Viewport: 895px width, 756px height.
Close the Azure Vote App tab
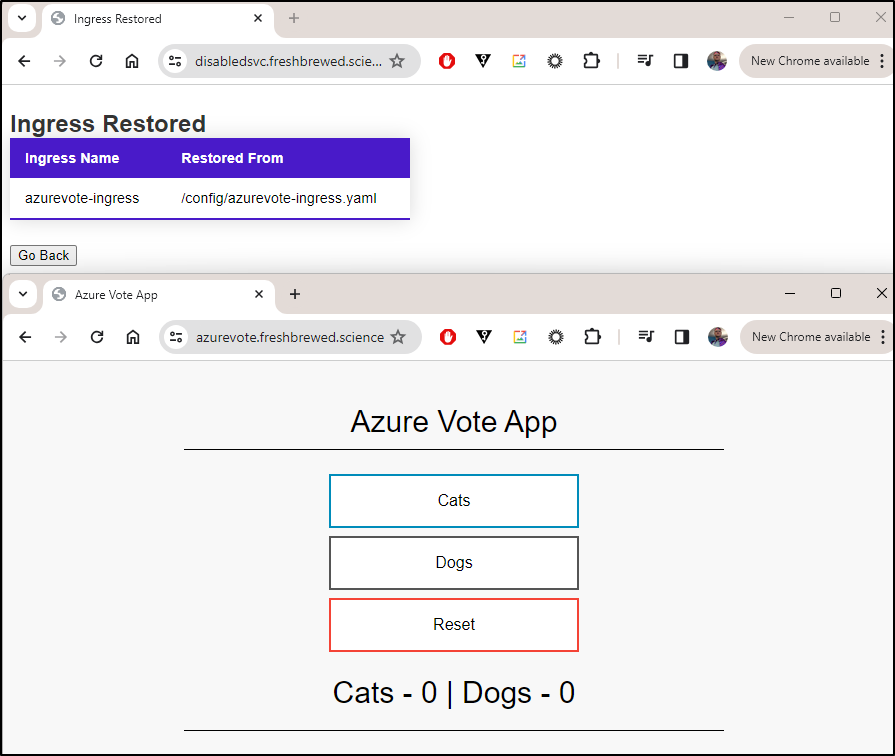point(259,294)
